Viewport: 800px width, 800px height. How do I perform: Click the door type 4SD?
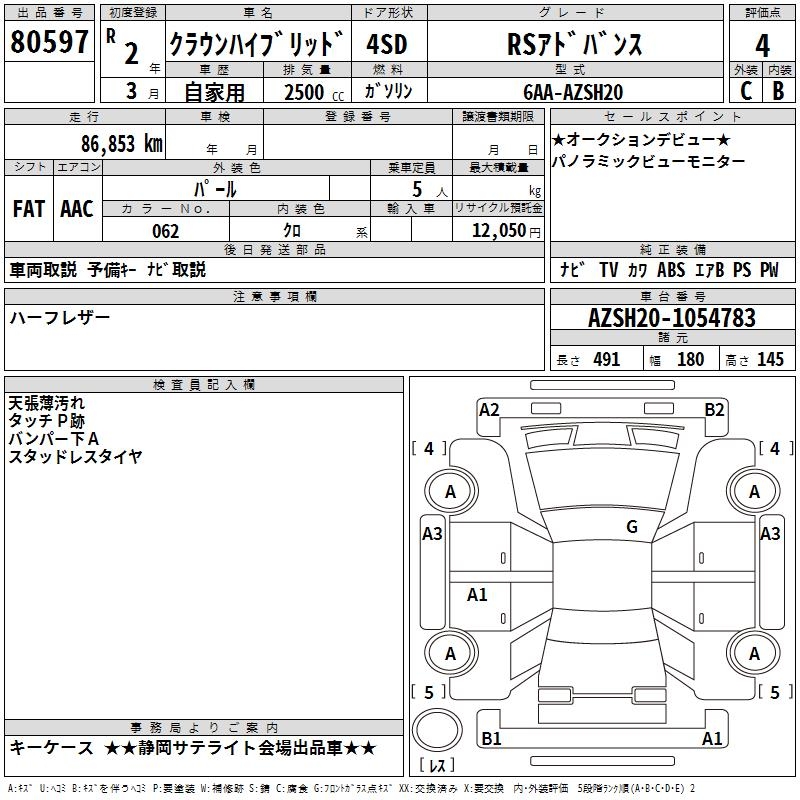[x=387, y=44]
